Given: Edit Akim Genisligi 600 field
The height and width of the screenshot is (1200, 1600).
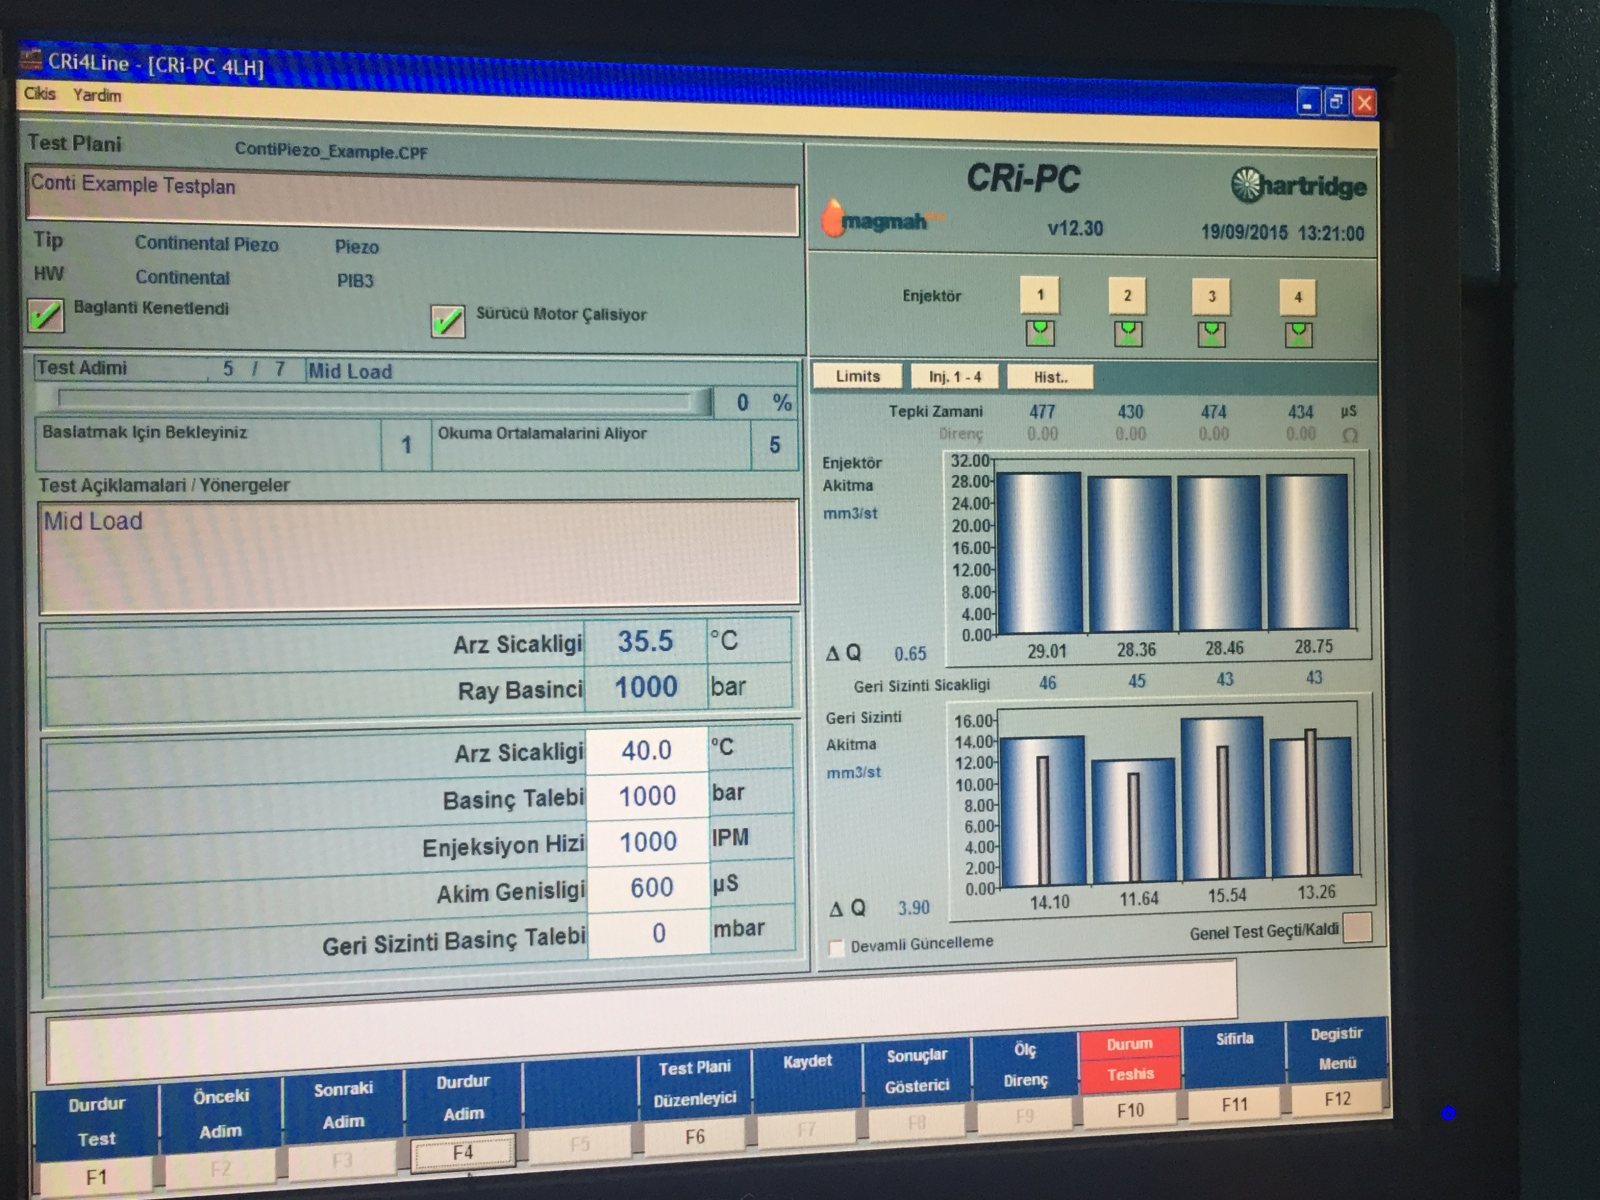Looking at the screenshot, I should (x=650, y=888).
